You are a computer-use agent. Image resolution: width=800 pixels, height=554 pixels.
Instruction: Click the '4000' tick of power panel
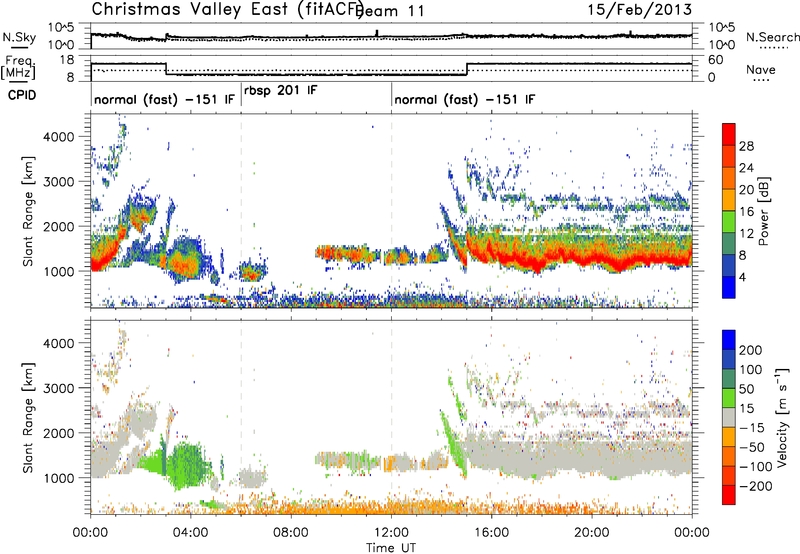point(59,137)
